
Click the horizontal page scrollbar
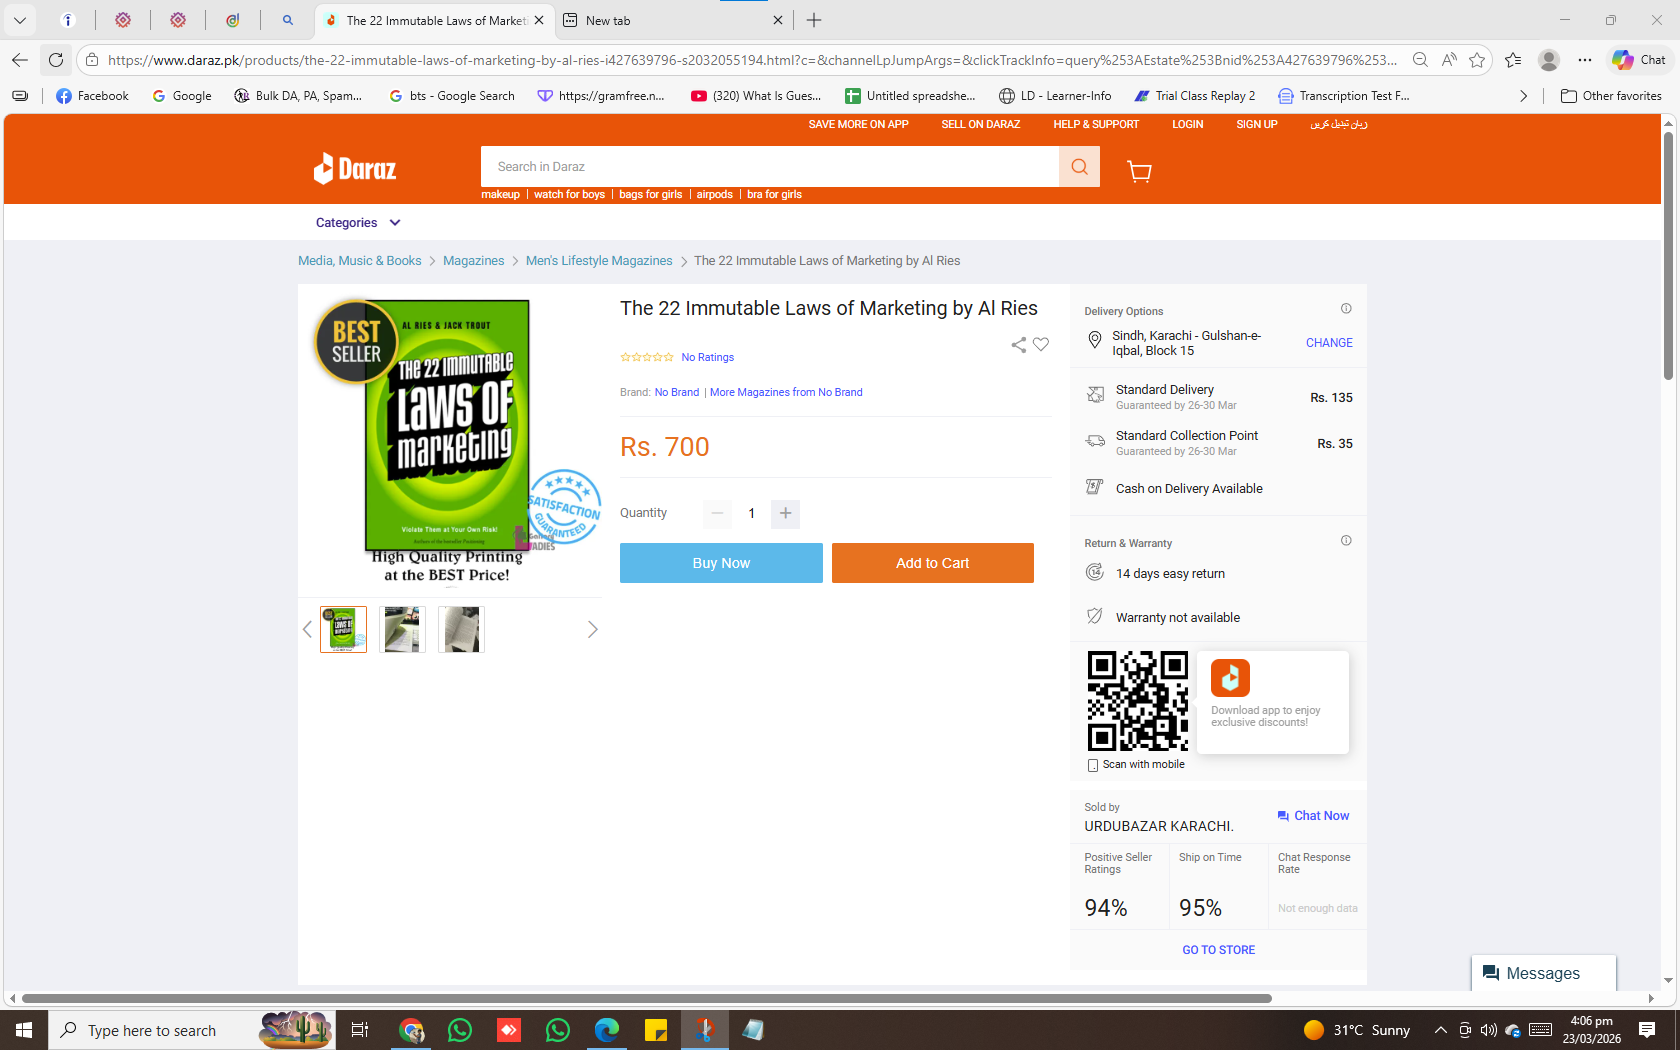[646, 998]
